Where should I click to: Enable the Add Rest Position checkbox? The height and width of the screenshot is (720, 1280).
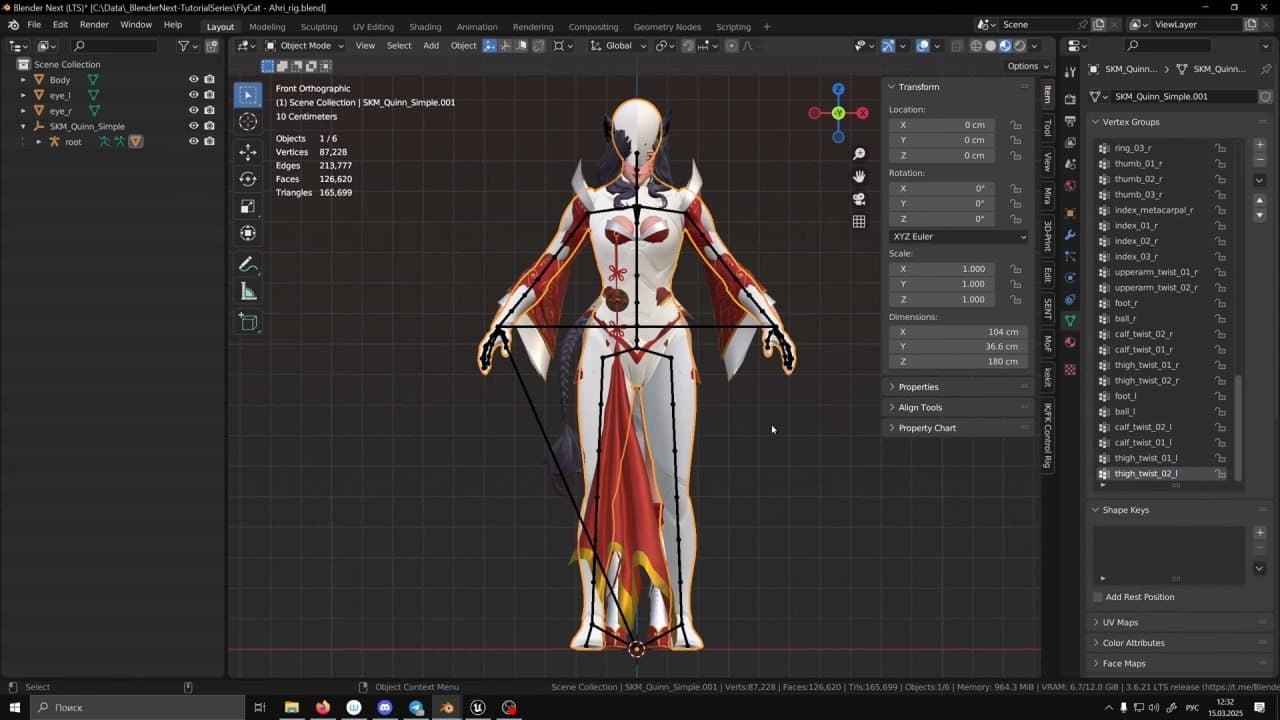point(1098,597)
